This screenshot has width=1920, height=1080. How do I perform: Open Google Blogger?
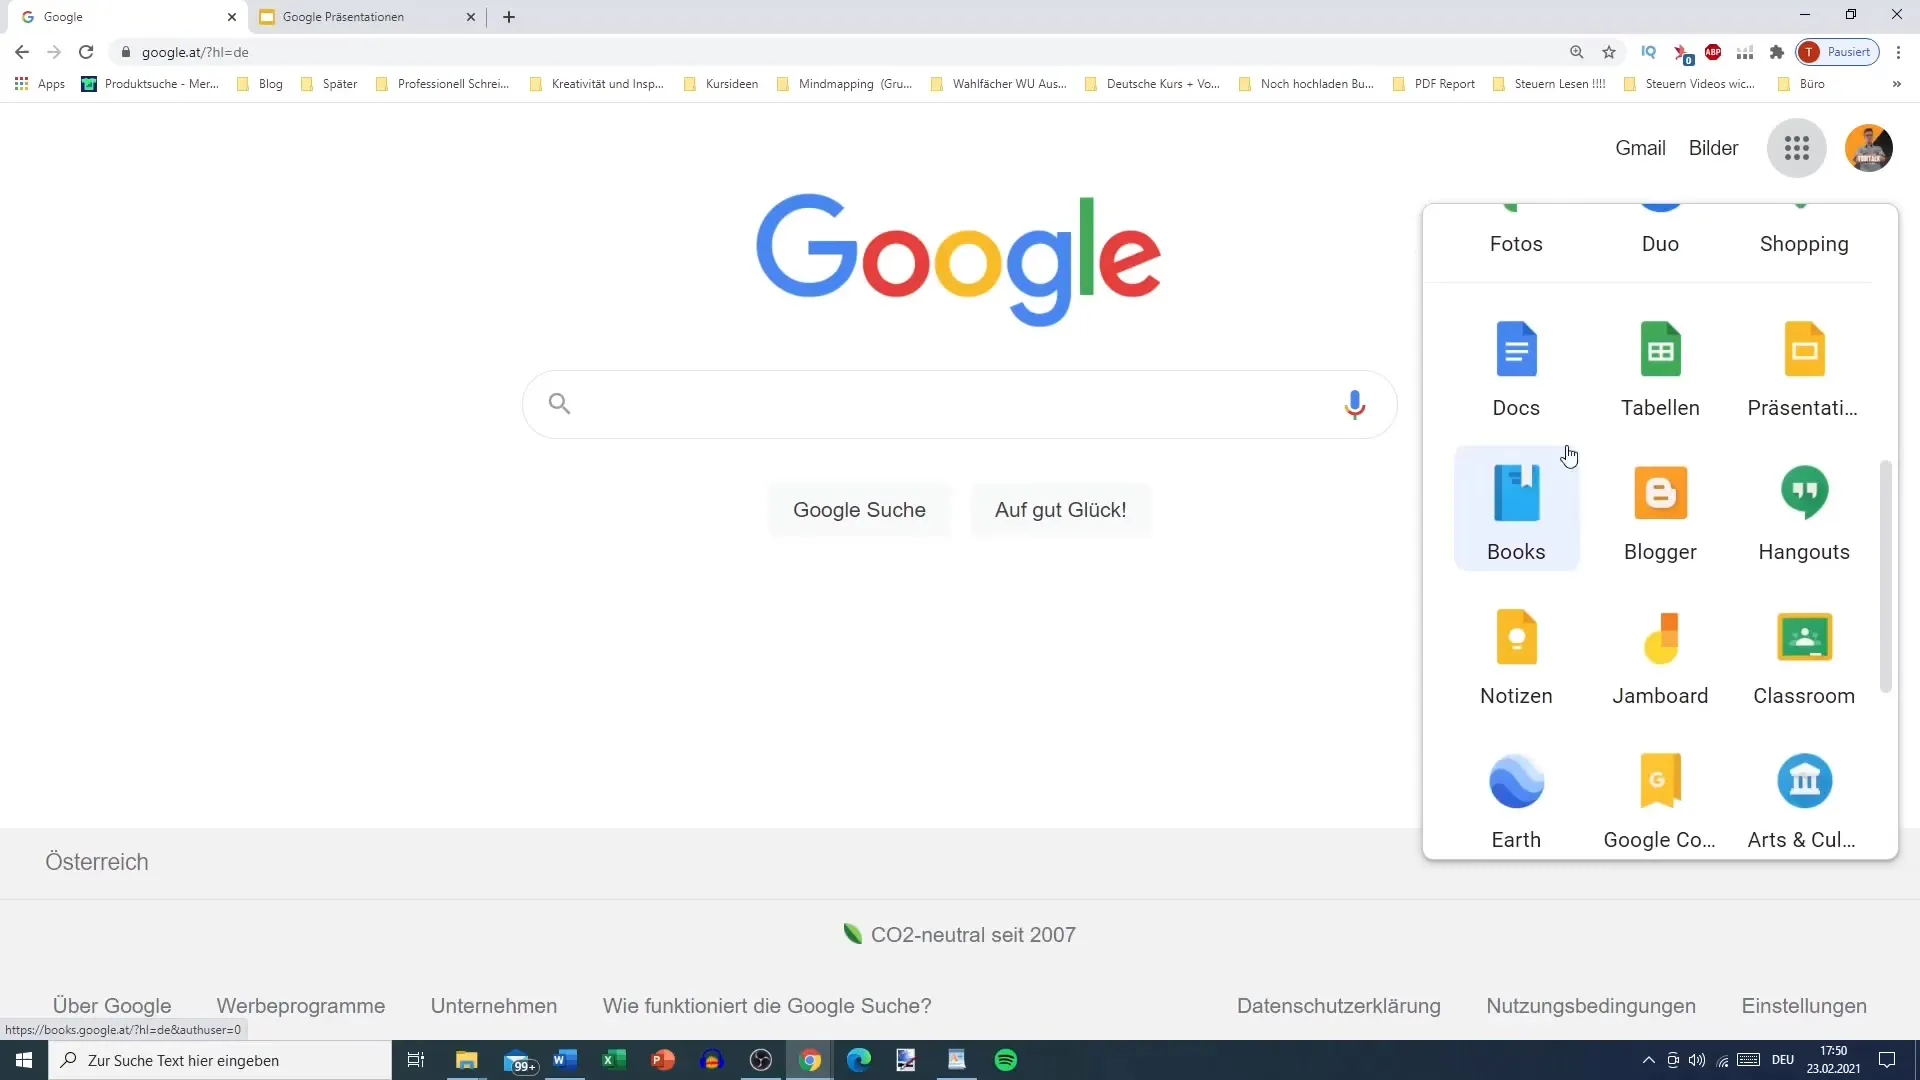1660,513
